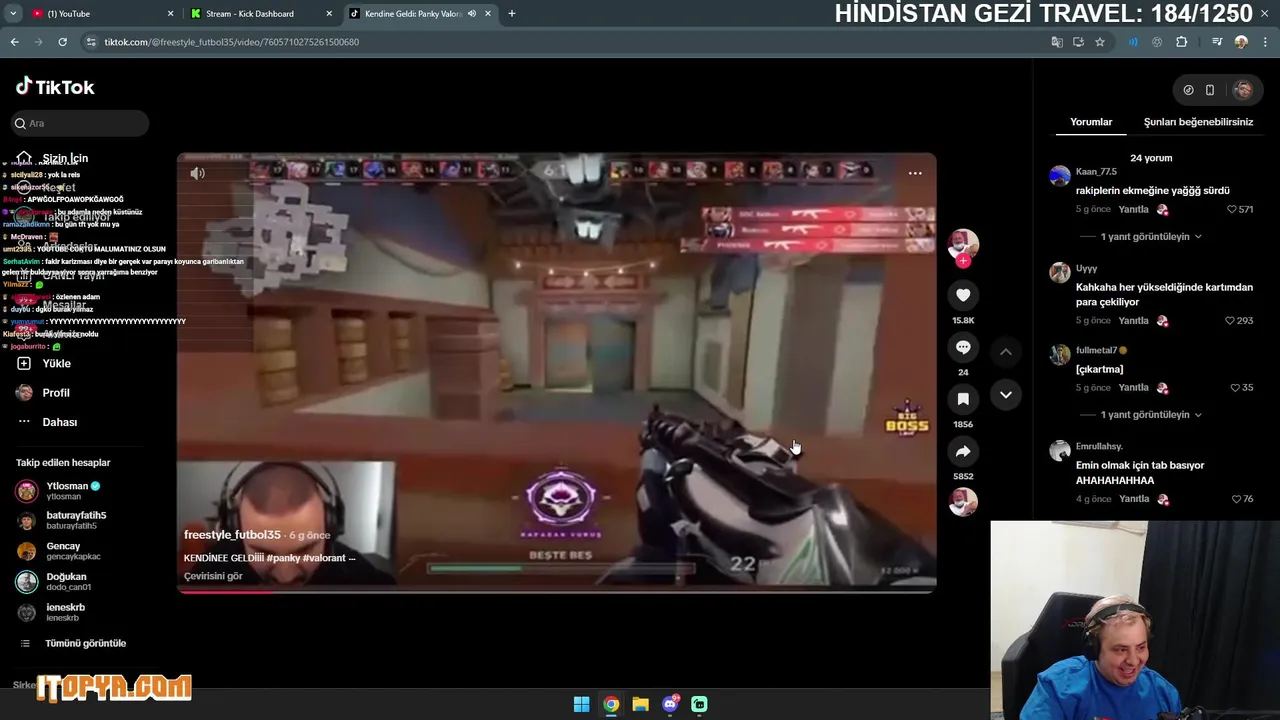Open Google Translate icon in address bar
Viewport: 1280px width, 720px height.
1057,42
